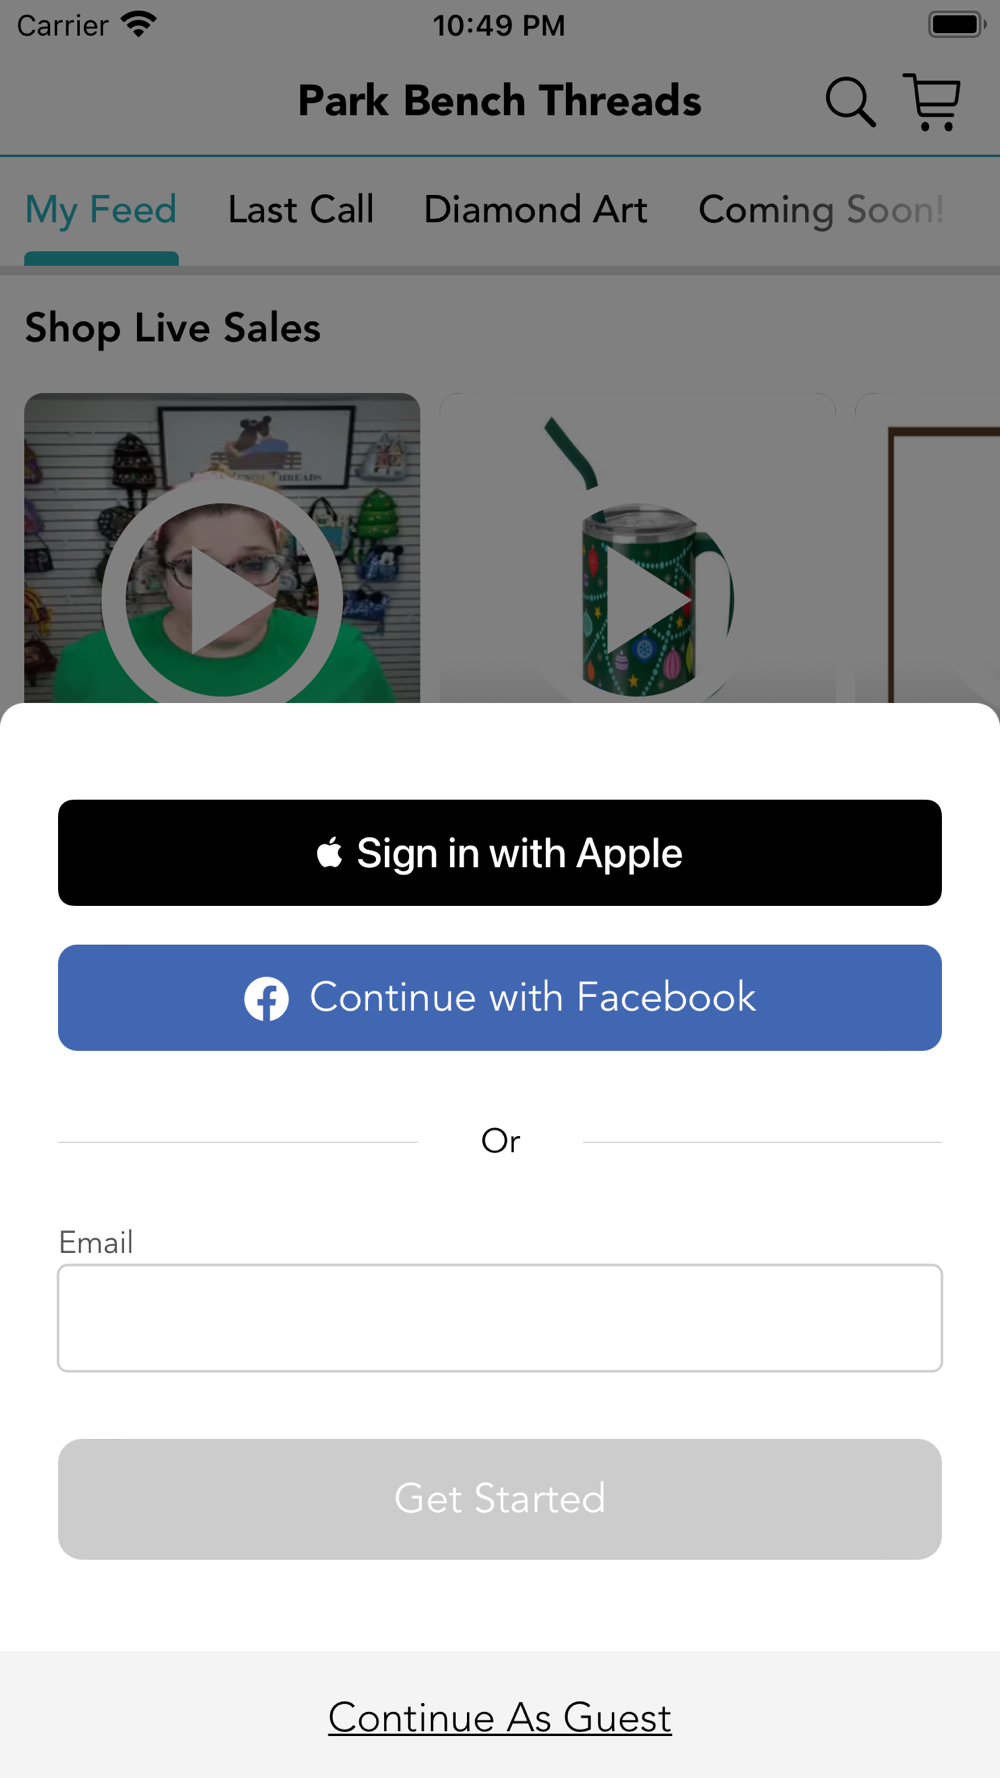The width and height of the screenshot is (1000, 1778).
Task: Switch to the My Feed tab
Action: pos(101,210)
